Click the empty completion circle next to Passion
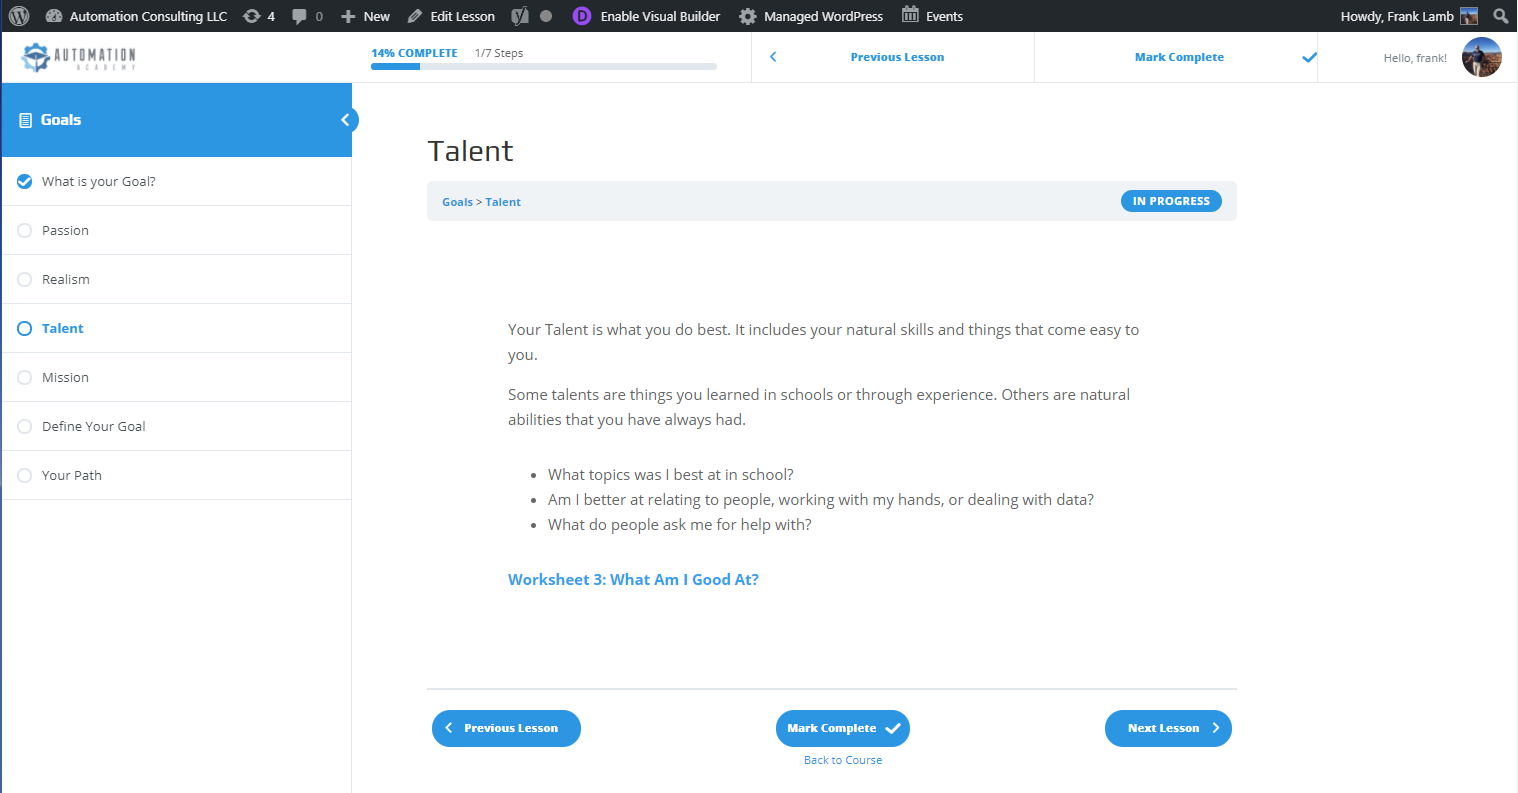This screenshot has height=793, width=1518. (23, 230)
